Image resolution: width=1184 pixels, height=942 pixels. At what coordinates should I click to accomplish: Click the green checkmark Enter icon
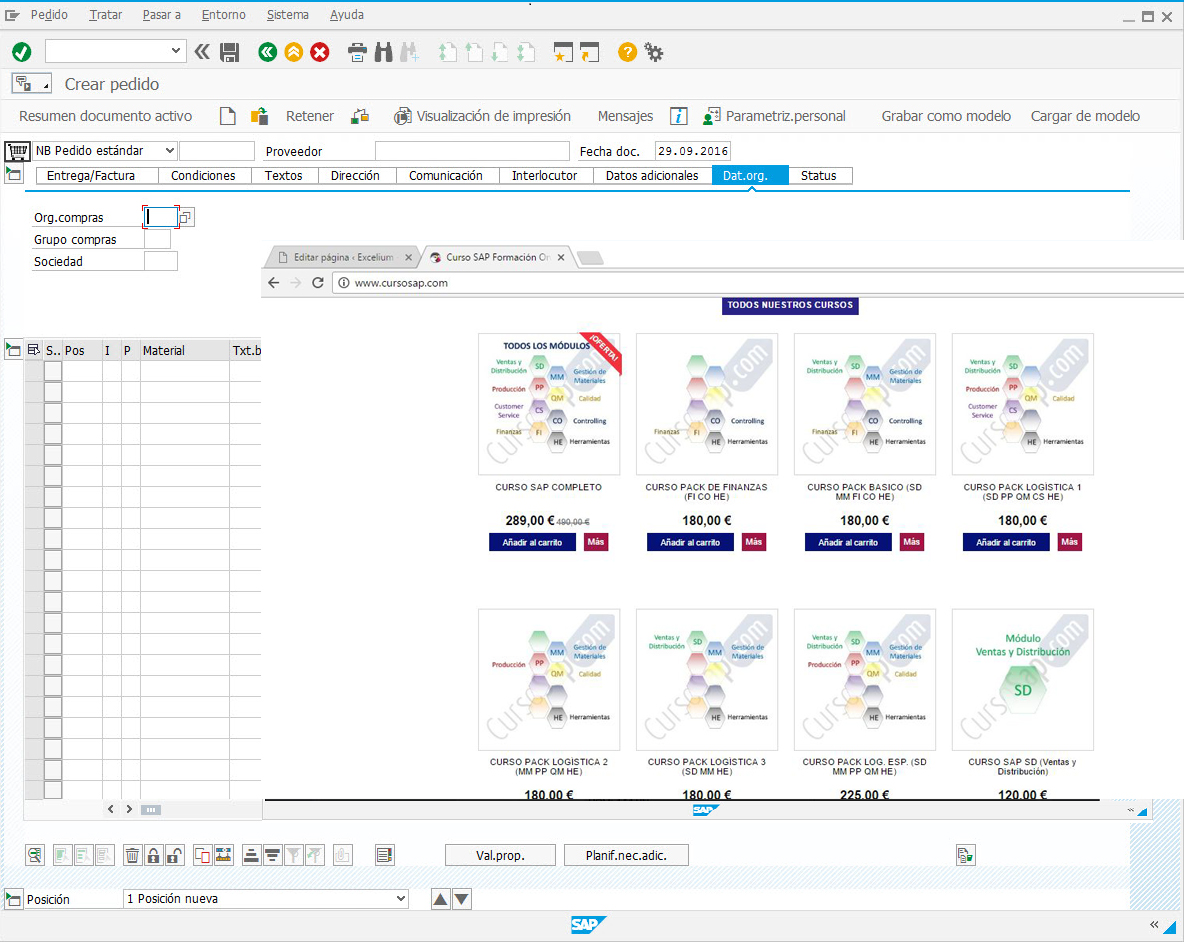click(x=22, y=52)
